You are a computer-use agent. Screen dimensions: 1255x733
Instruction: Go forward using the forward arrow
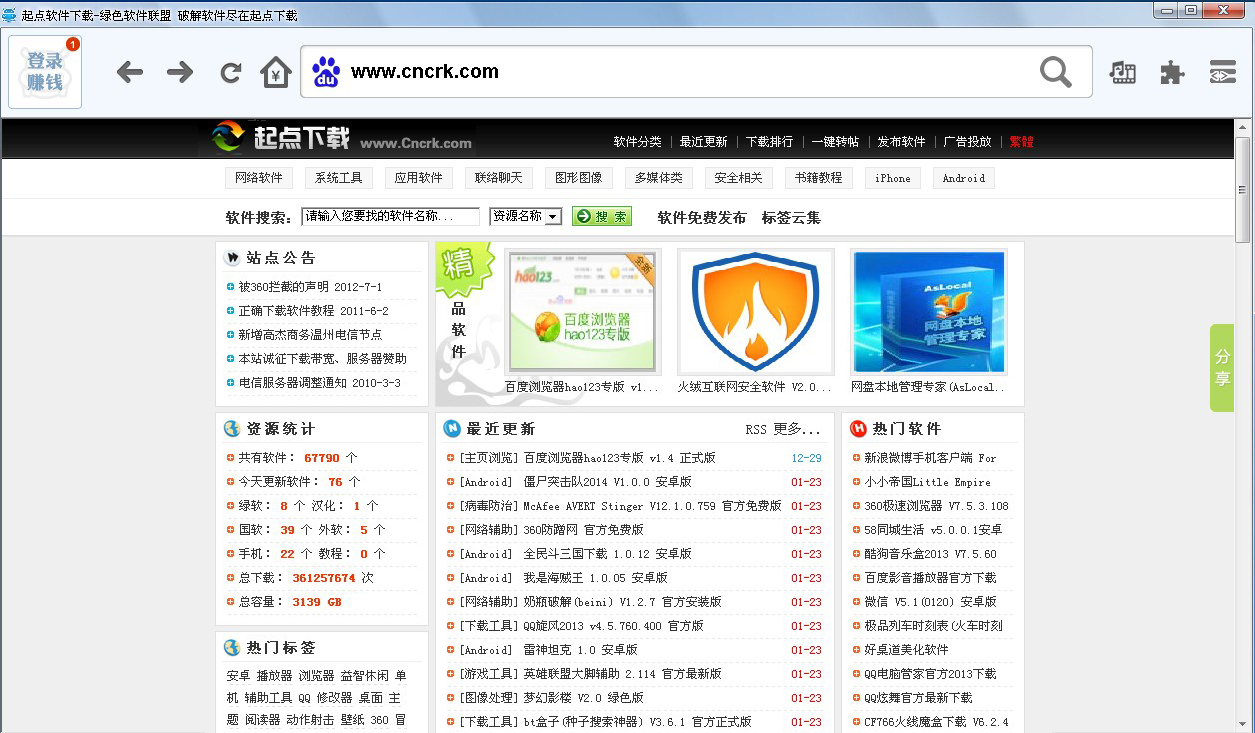point(178,72)
